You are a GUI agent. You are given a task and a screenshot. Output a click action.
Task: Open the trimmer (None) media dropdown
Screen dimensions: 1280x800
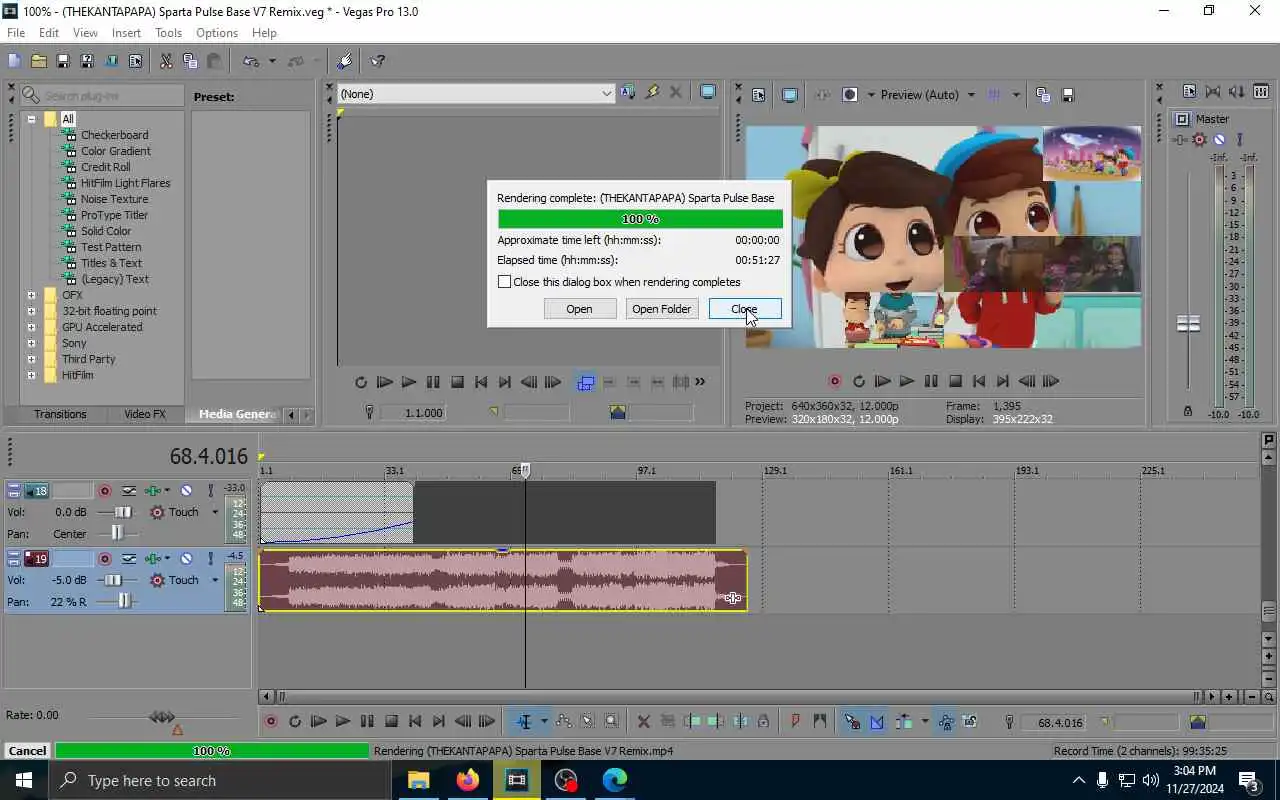point(606,94)
